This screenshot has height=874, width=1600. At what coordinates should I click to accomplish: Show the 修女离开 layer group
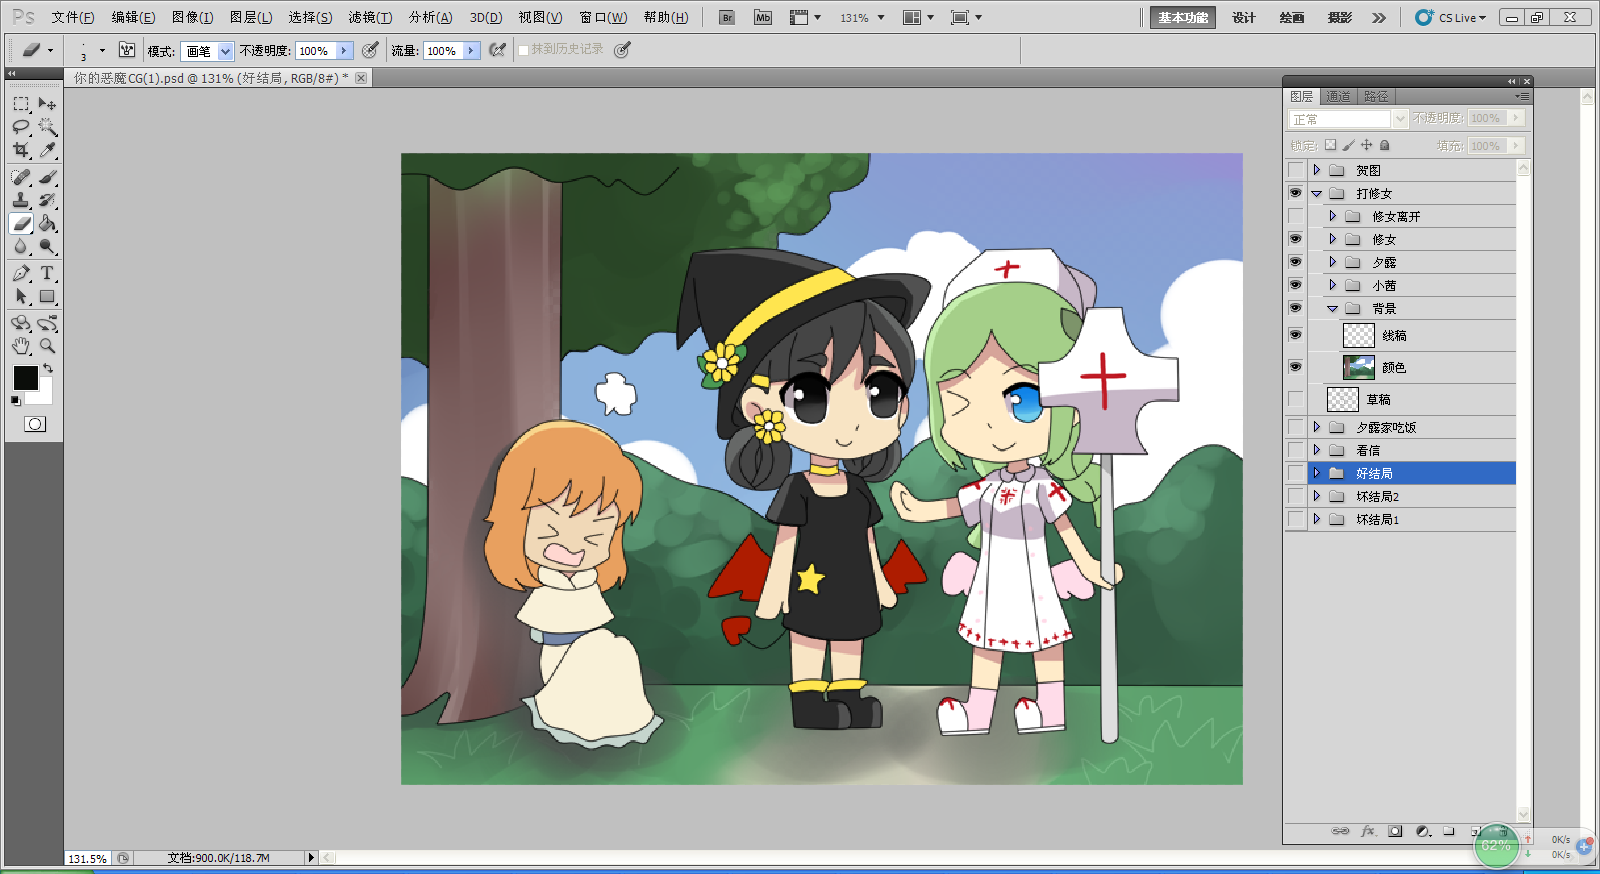1296,216
